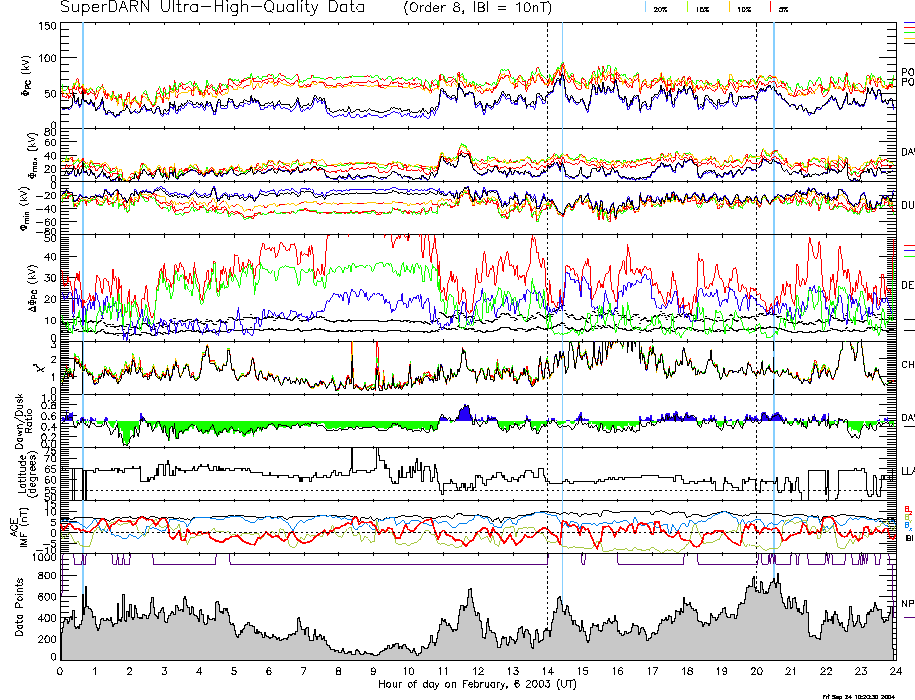Select the dashed vertical marker at hour 14
The height and width of the screenshot is (700, 915).
click(547, 300)
